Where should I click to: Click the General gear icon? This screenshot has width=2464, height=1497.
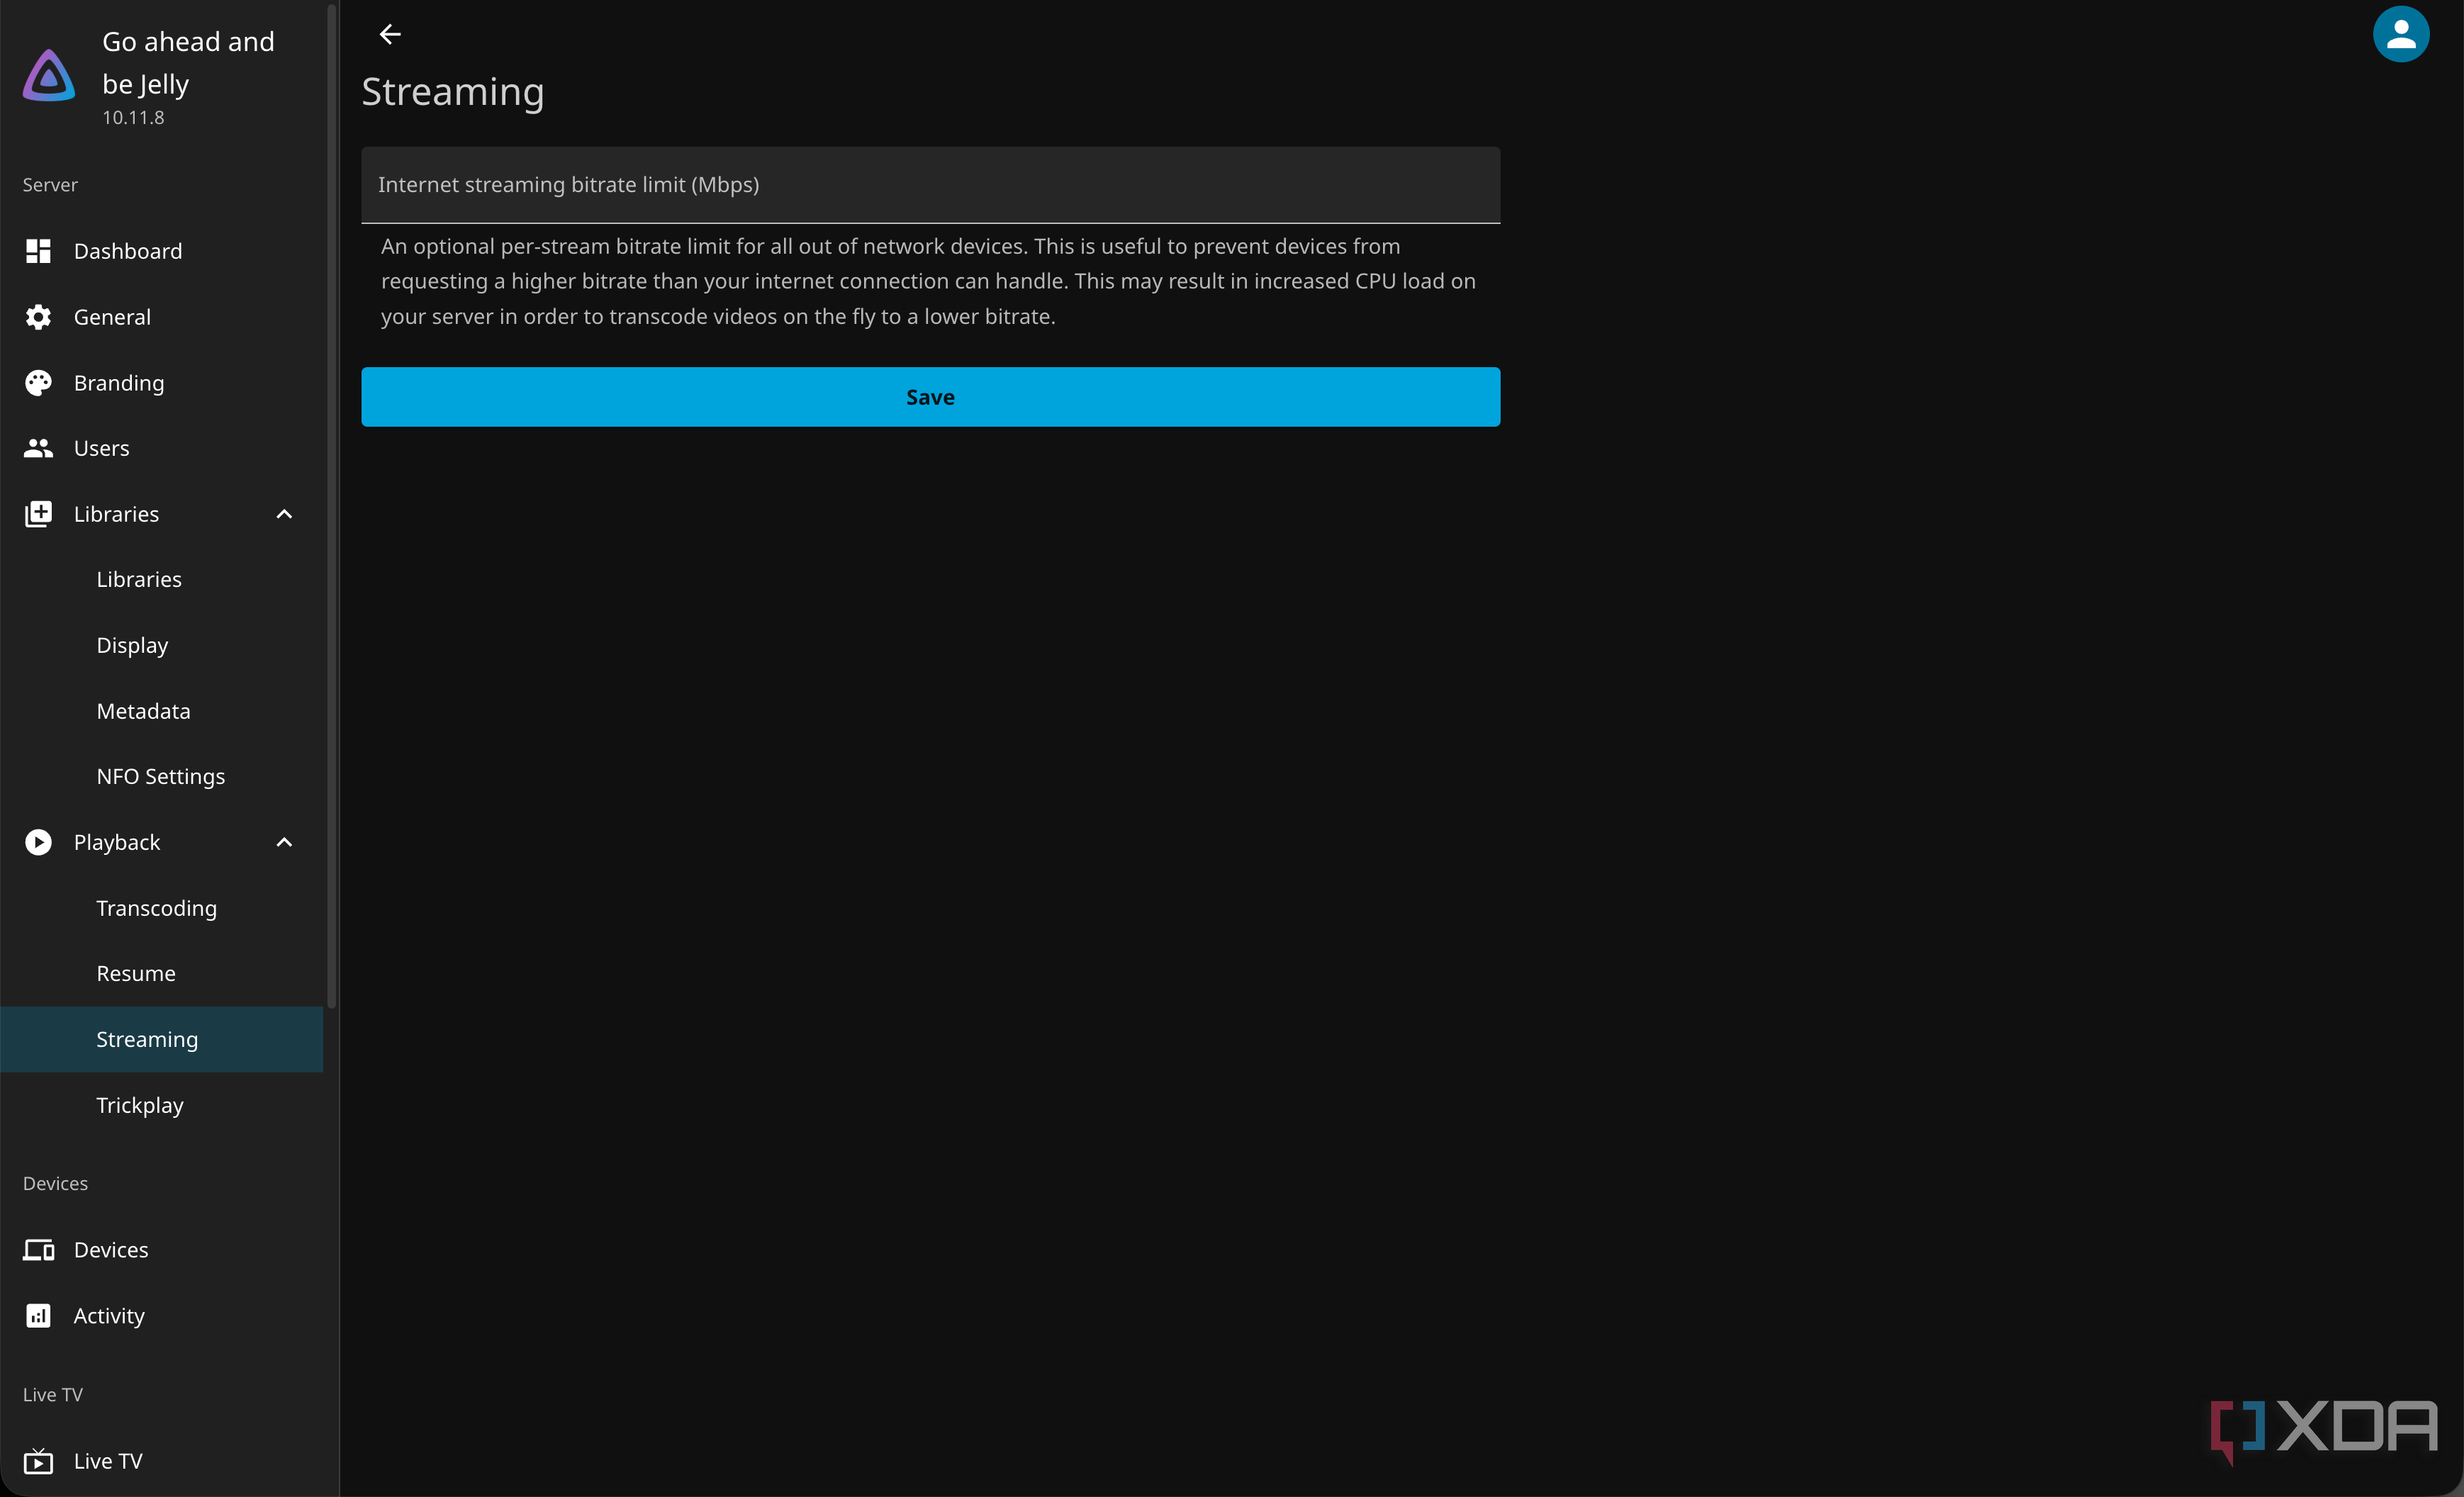coord(38,317)
